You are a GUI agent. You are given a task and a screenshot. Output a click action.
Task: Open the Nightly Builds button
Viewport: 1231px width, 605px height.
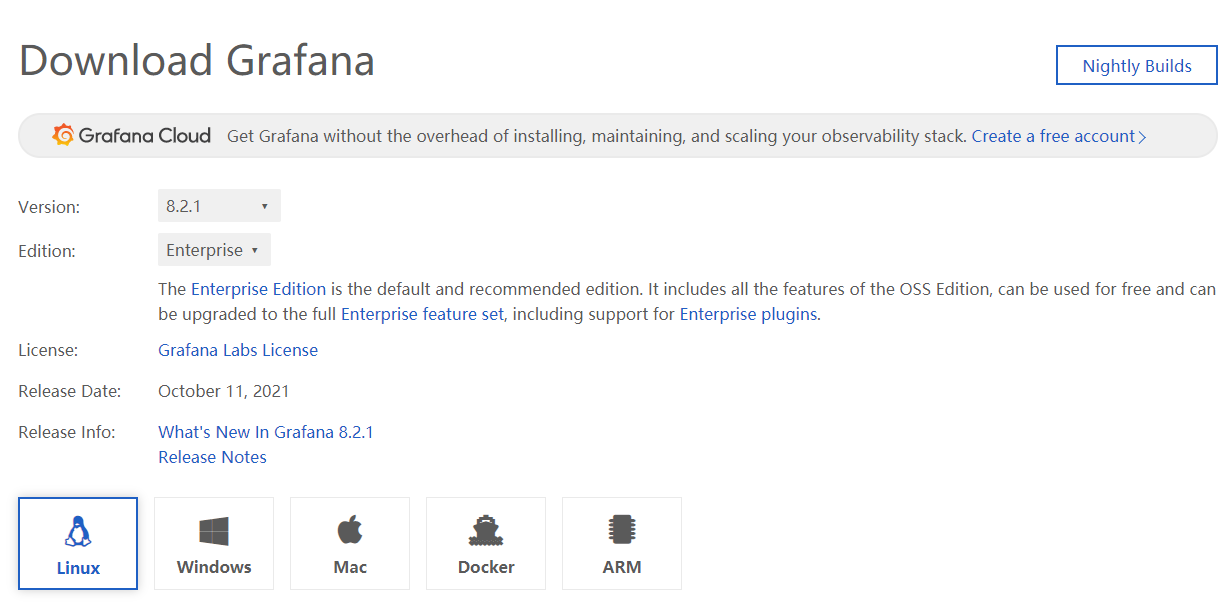pos(1137,65)
